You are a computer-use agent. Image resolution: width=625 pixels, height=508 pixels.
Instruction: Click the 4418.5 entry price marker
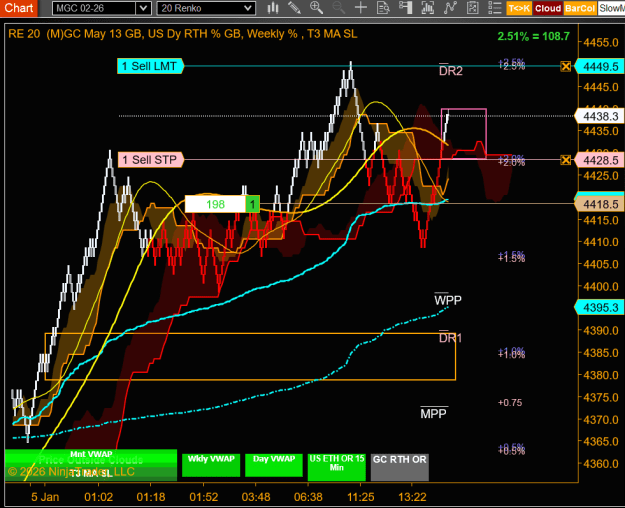(x=599, y=204)
